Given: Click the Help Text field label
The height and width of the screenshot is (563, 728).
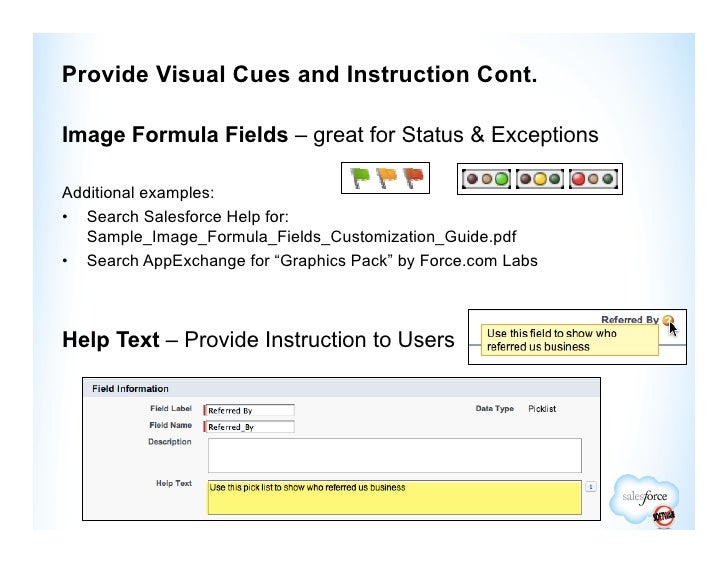Looking at the screenshot, I should pos(174,483).
